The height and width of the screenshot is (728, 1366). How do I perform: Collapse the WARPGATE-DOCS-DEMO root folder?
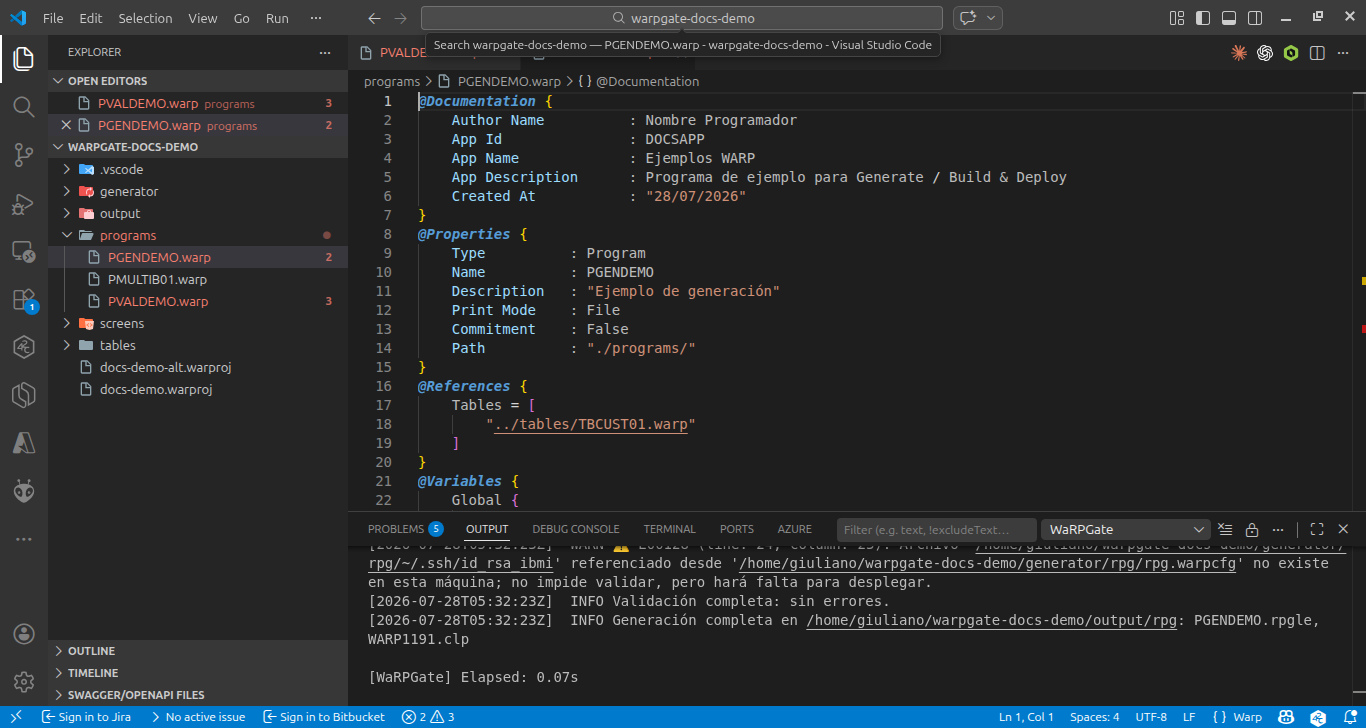point(198,147)
